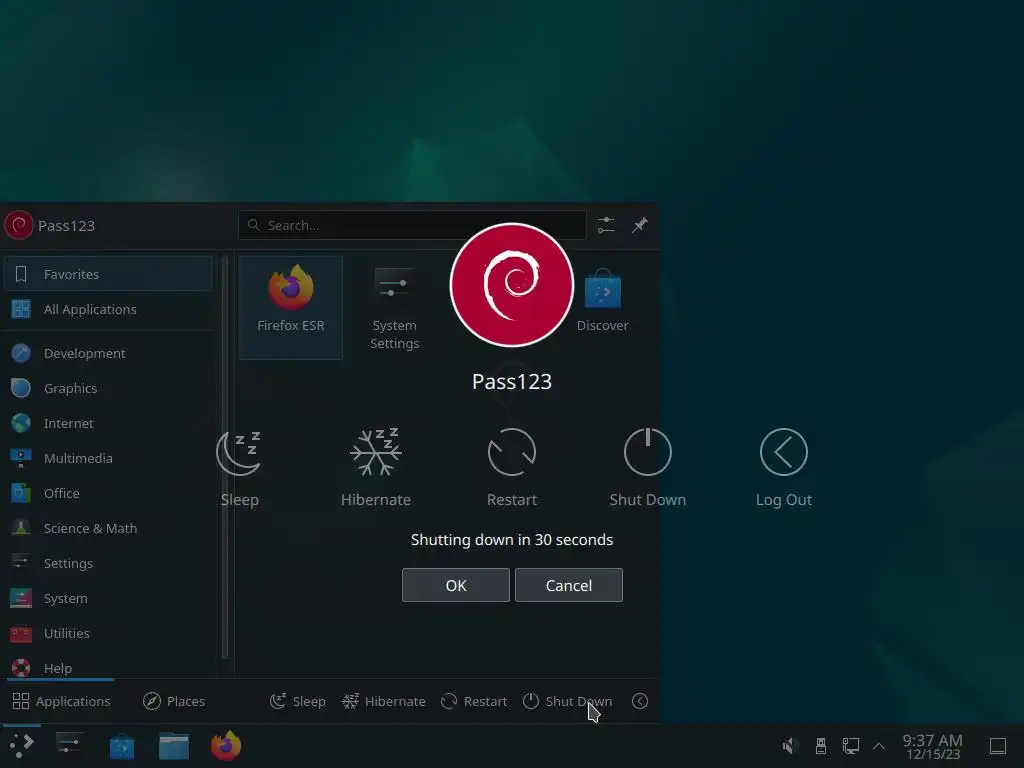Click the muted volume tray icon
Image resolution: width=1024 pixels, height=768 pixels.
coord(790,745)
